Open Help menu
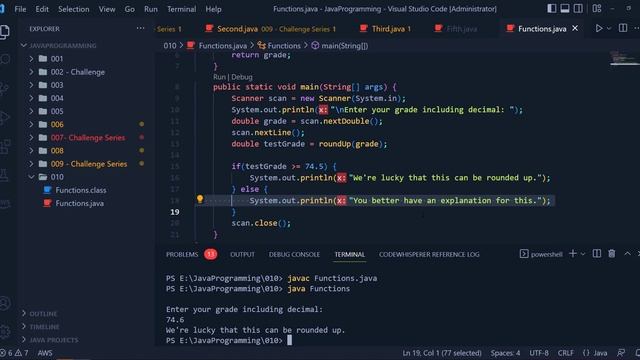The width and height of the screenshot is (640, 360). [x=213, y=9]
